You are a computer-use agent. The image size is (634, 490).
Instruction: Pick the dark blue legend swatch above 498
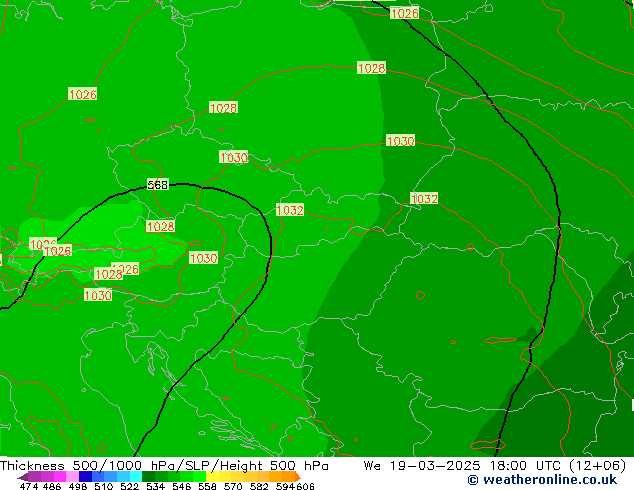click(x=85, y=476)
